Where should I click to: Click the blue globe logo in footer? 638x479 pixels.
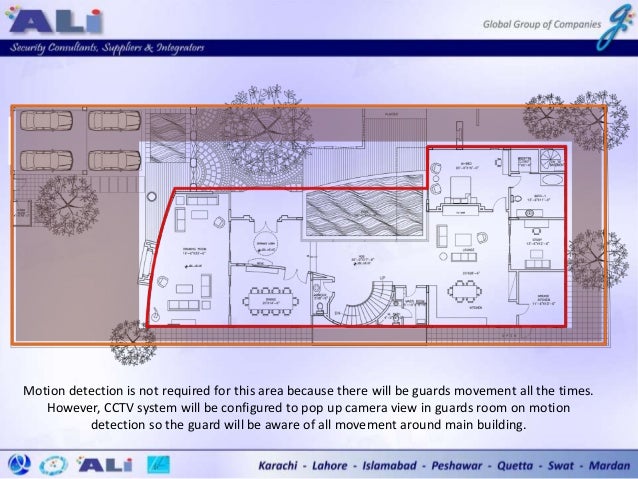[19, 464]
